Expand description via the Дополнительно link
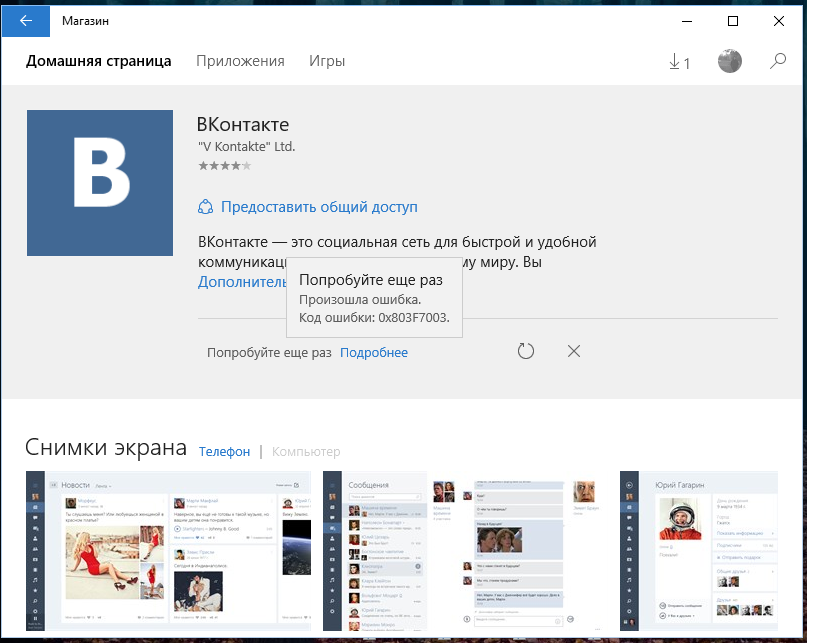The width and height of the screenshot is (819, 643). (242, 282)
